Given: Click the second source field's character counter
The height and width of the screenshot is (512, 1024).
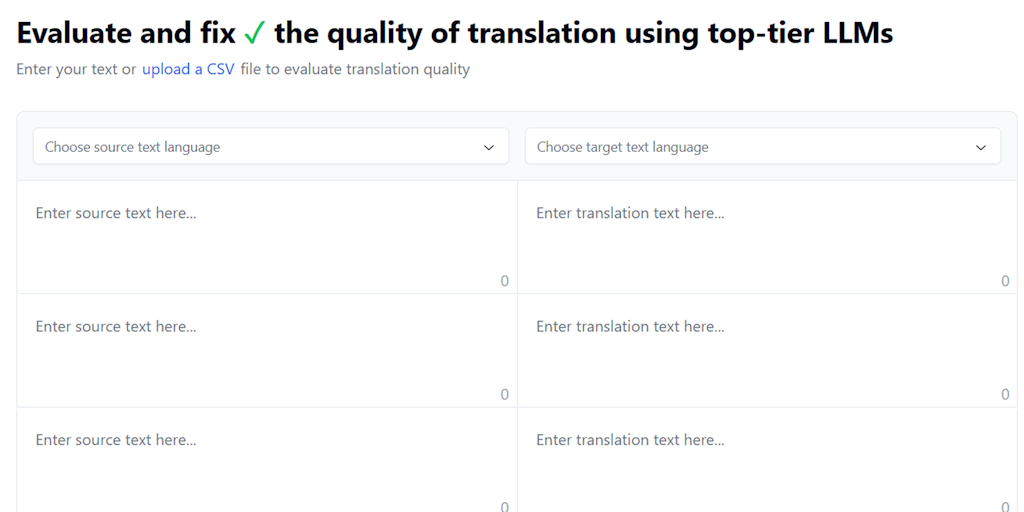Looking at the screenshot, I should [x=504, y=394].
